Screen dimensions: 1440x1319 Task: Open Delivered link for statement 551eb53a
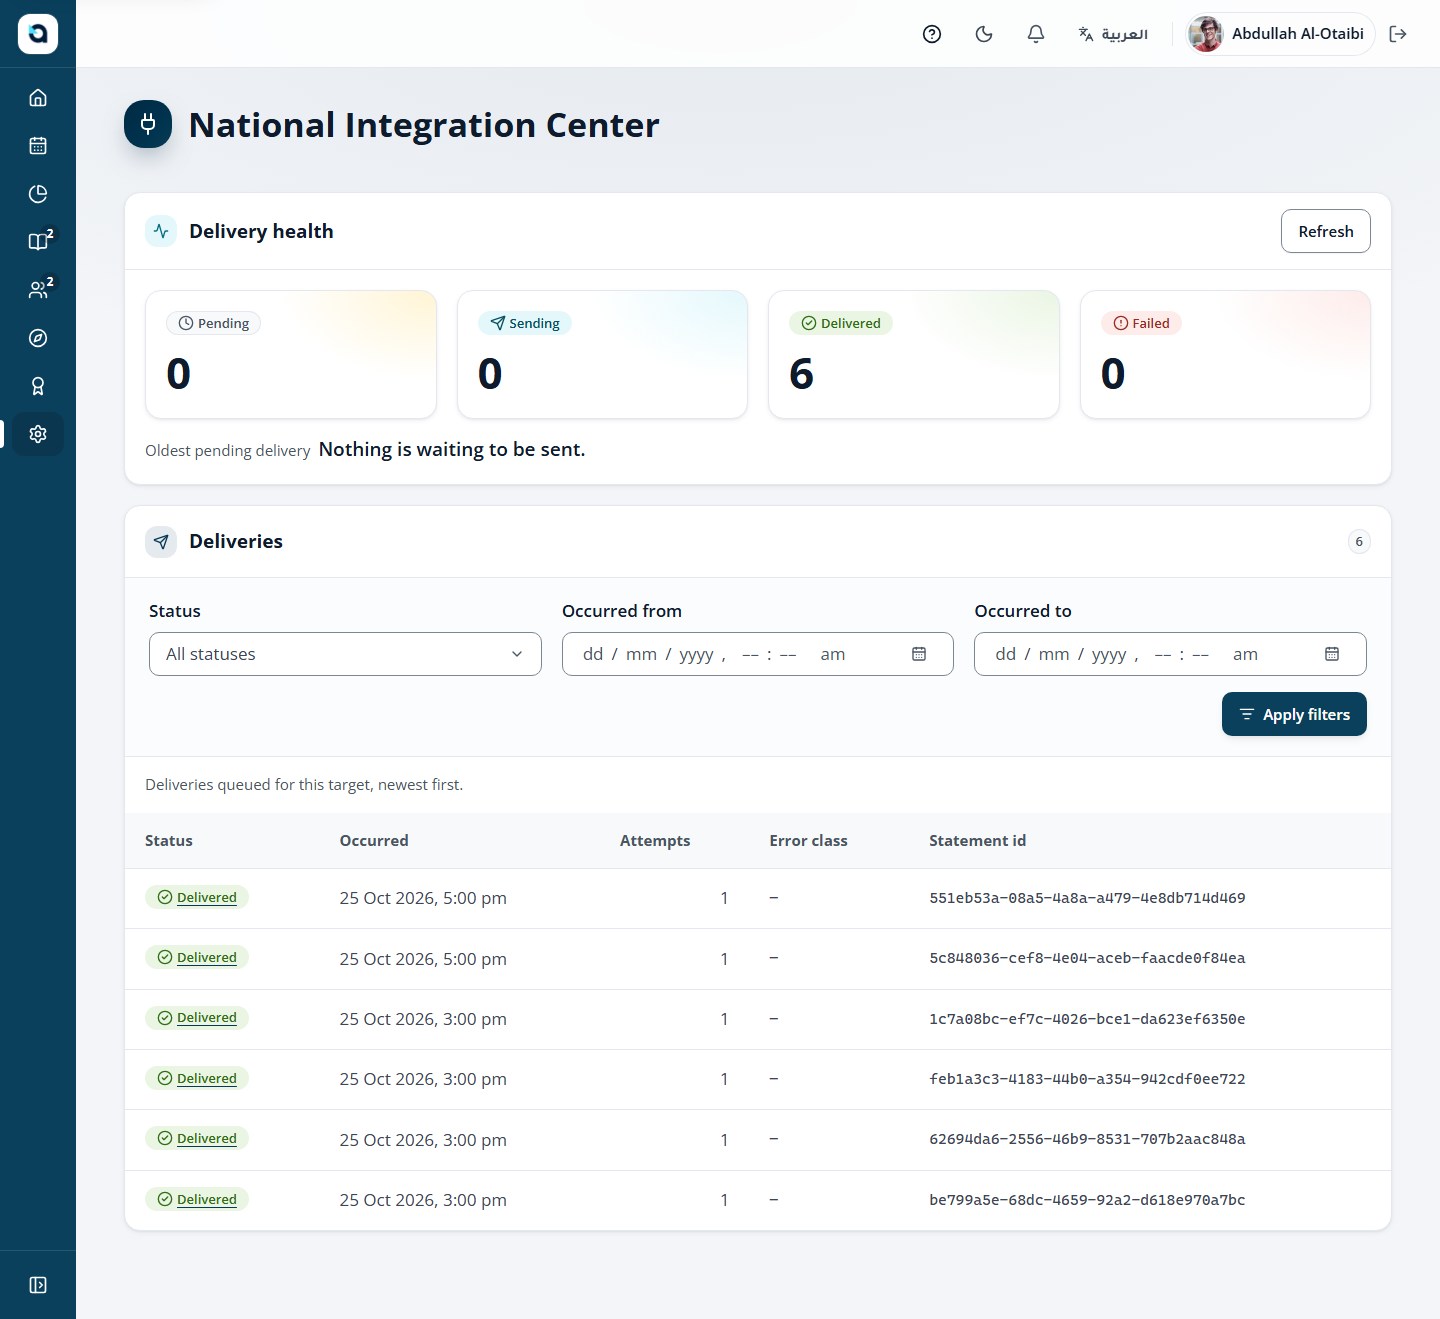[x=207, y=898]
